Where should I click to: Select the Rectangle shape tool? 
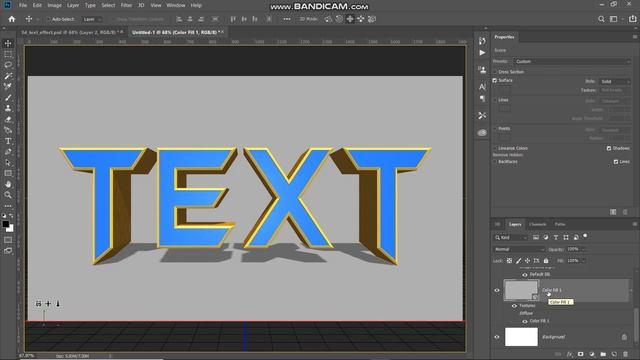pyautogui.click(x=8, y=173)
